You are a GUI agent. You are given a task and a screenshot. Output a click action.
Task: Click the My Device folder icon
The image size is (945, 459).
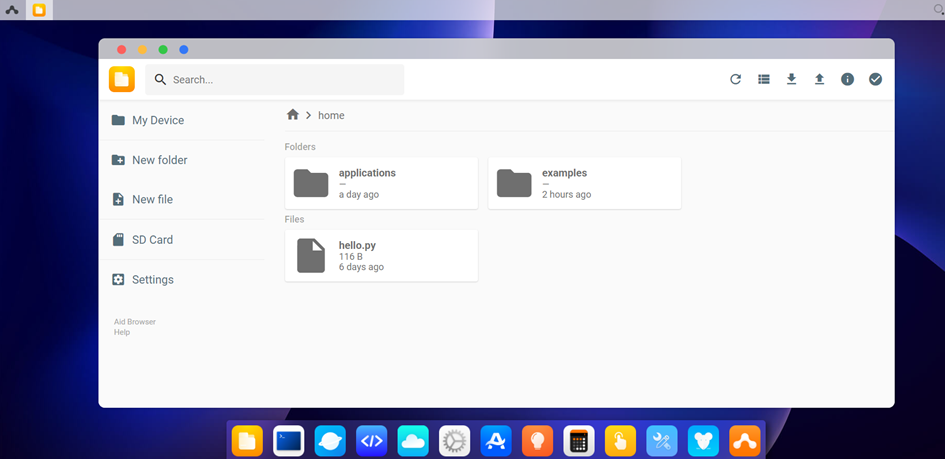118,120
